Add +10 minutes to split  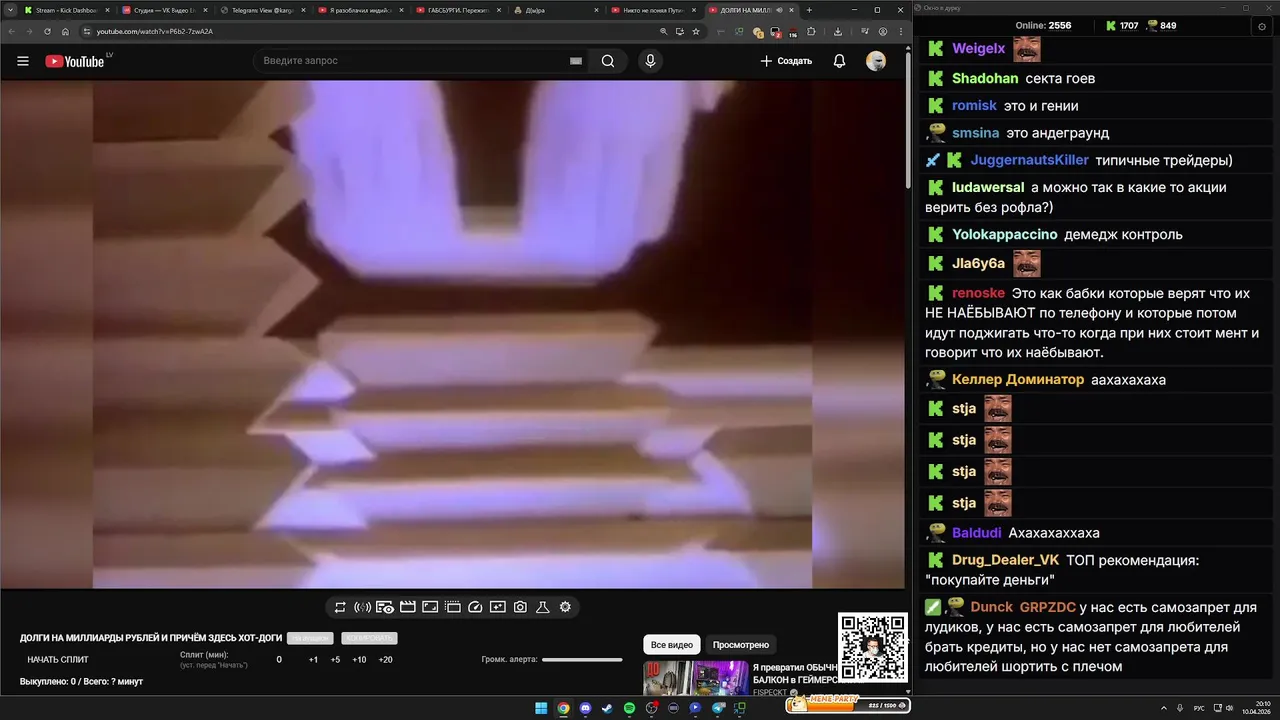point(359,660)
